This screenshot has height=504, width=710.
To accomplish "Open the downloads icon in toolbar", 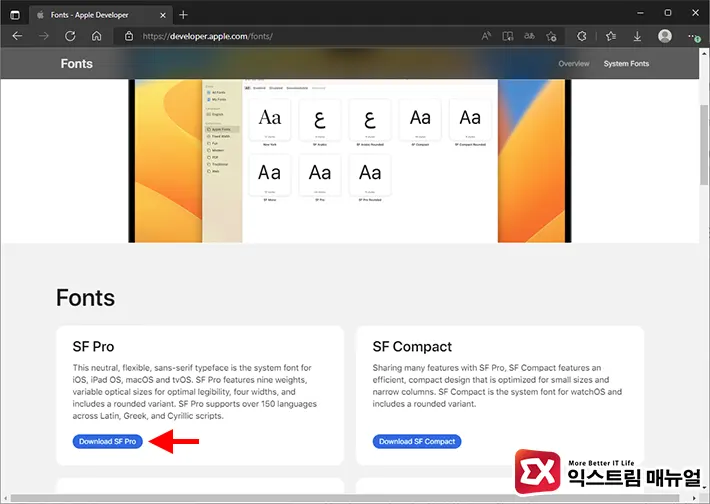I will click(x=638, y=36).
